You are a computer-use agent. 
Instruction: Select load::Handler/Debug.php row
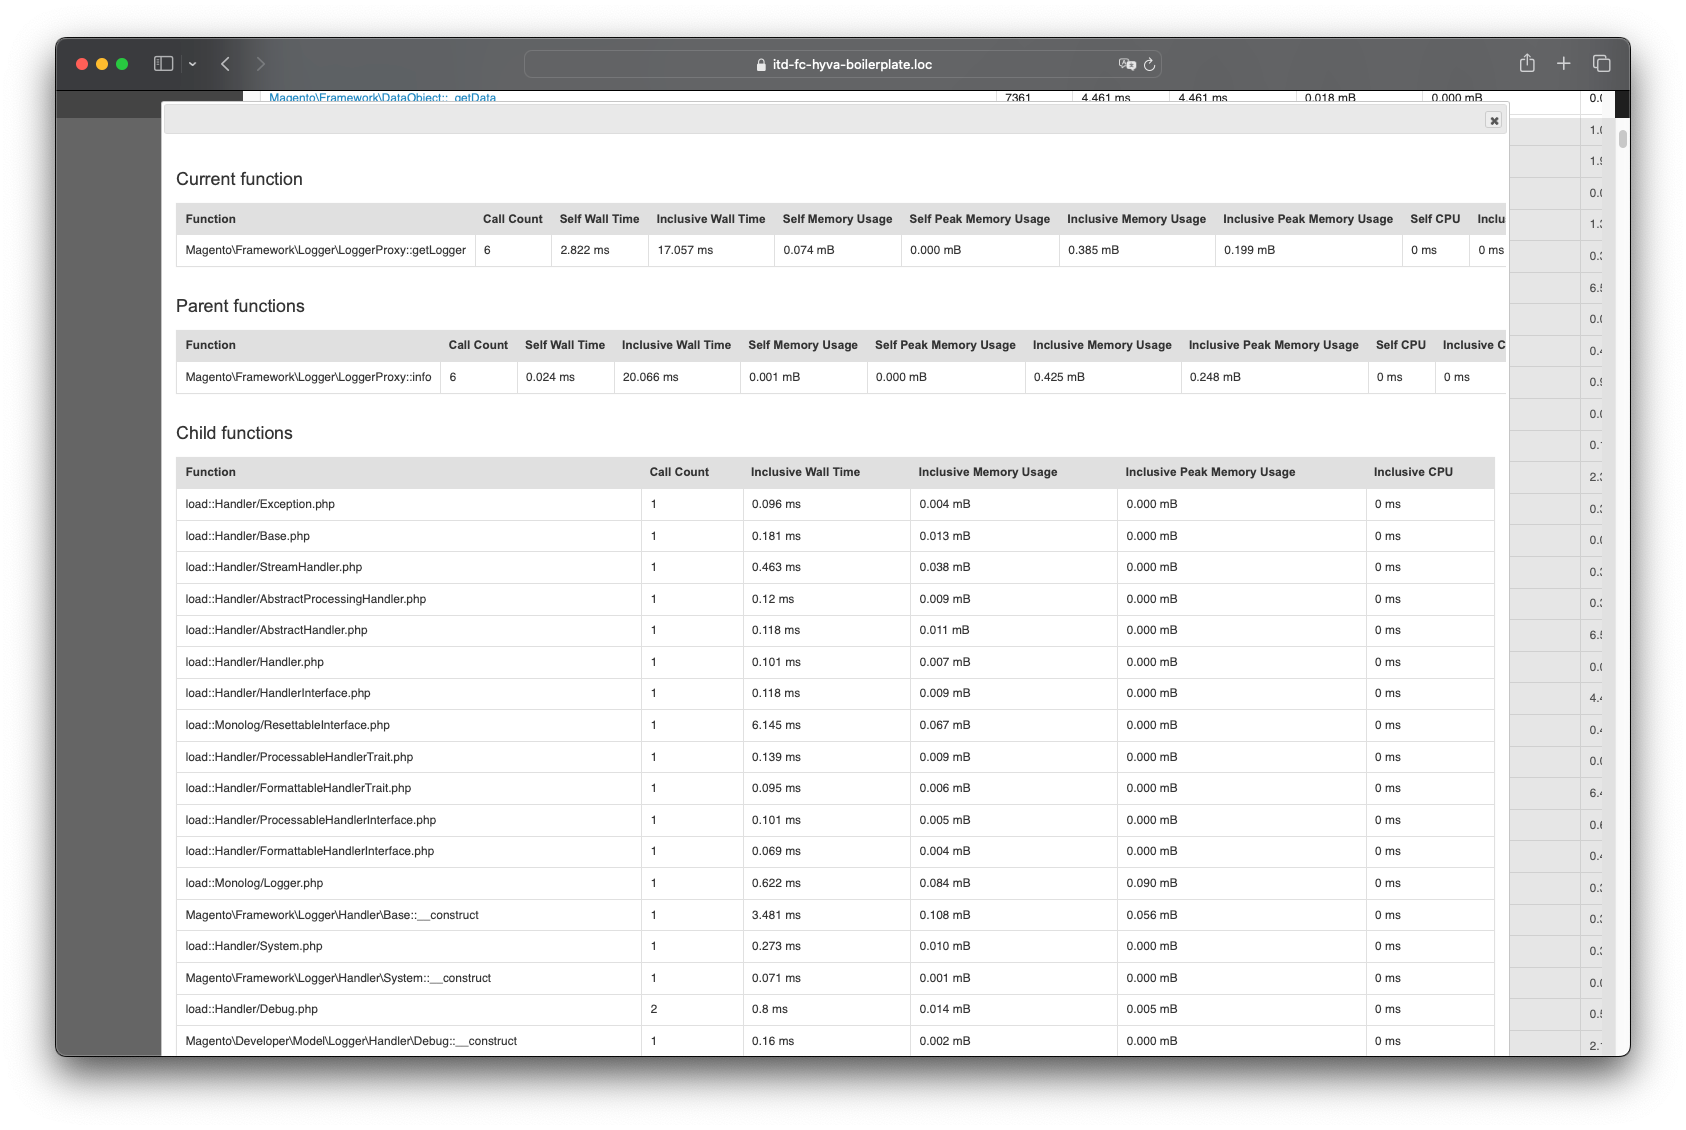[835, 1009]
